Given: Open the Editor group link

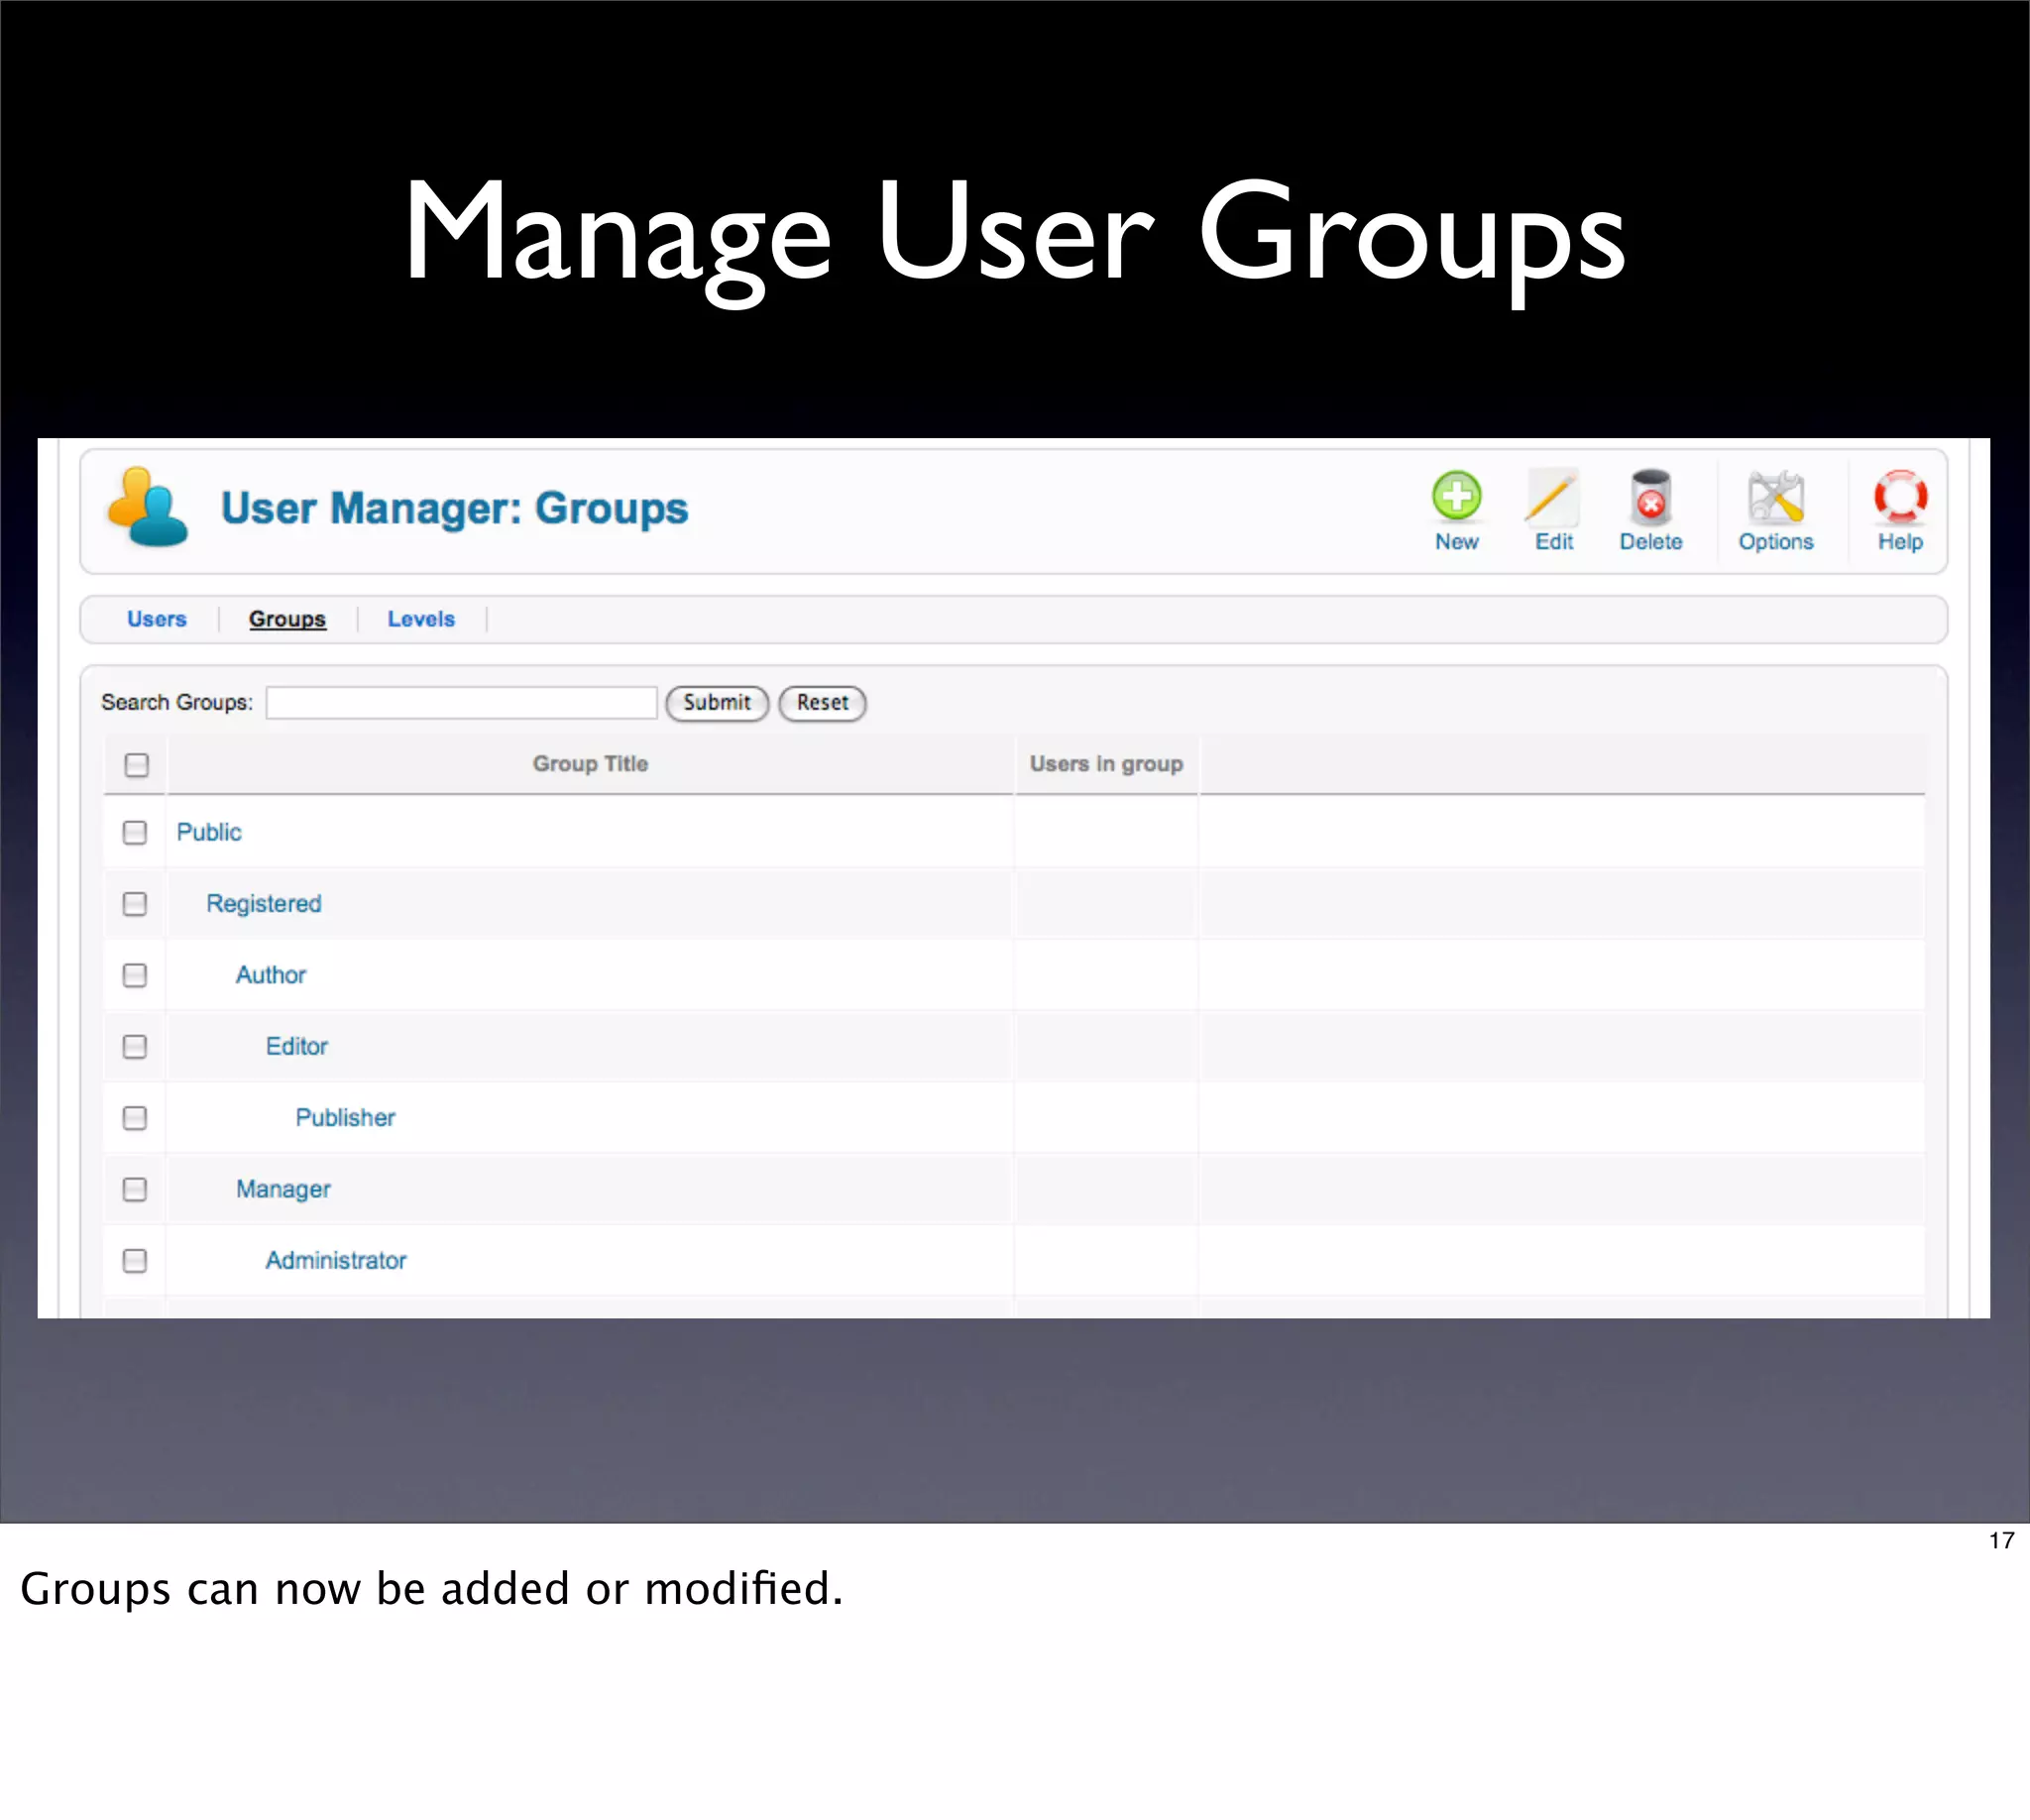Looking at the screenshot, I should pos(297,1046).
